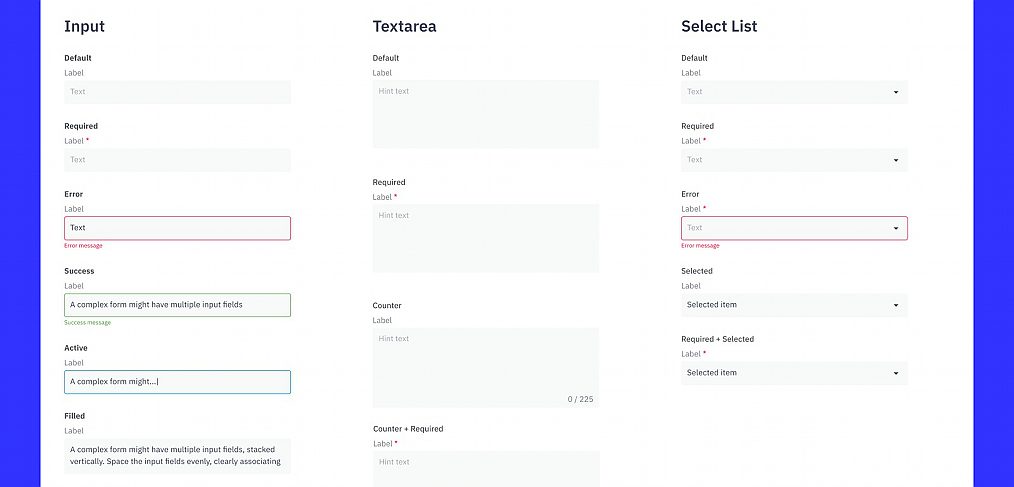This screenshot has width=1014, height=487.
Task: Click the arrow icon of Required select
Action: pyautogui.click(x=896, y=160)
